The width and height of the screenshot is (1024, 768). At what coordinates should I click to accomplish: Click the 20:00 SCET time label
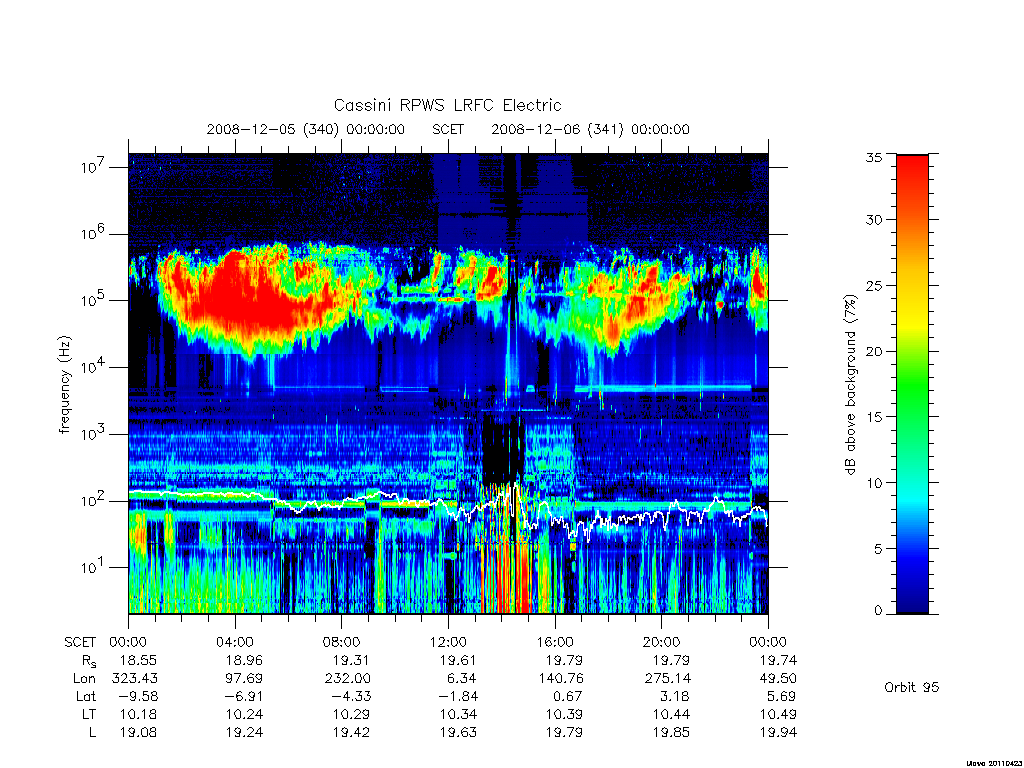pos(661,642)
